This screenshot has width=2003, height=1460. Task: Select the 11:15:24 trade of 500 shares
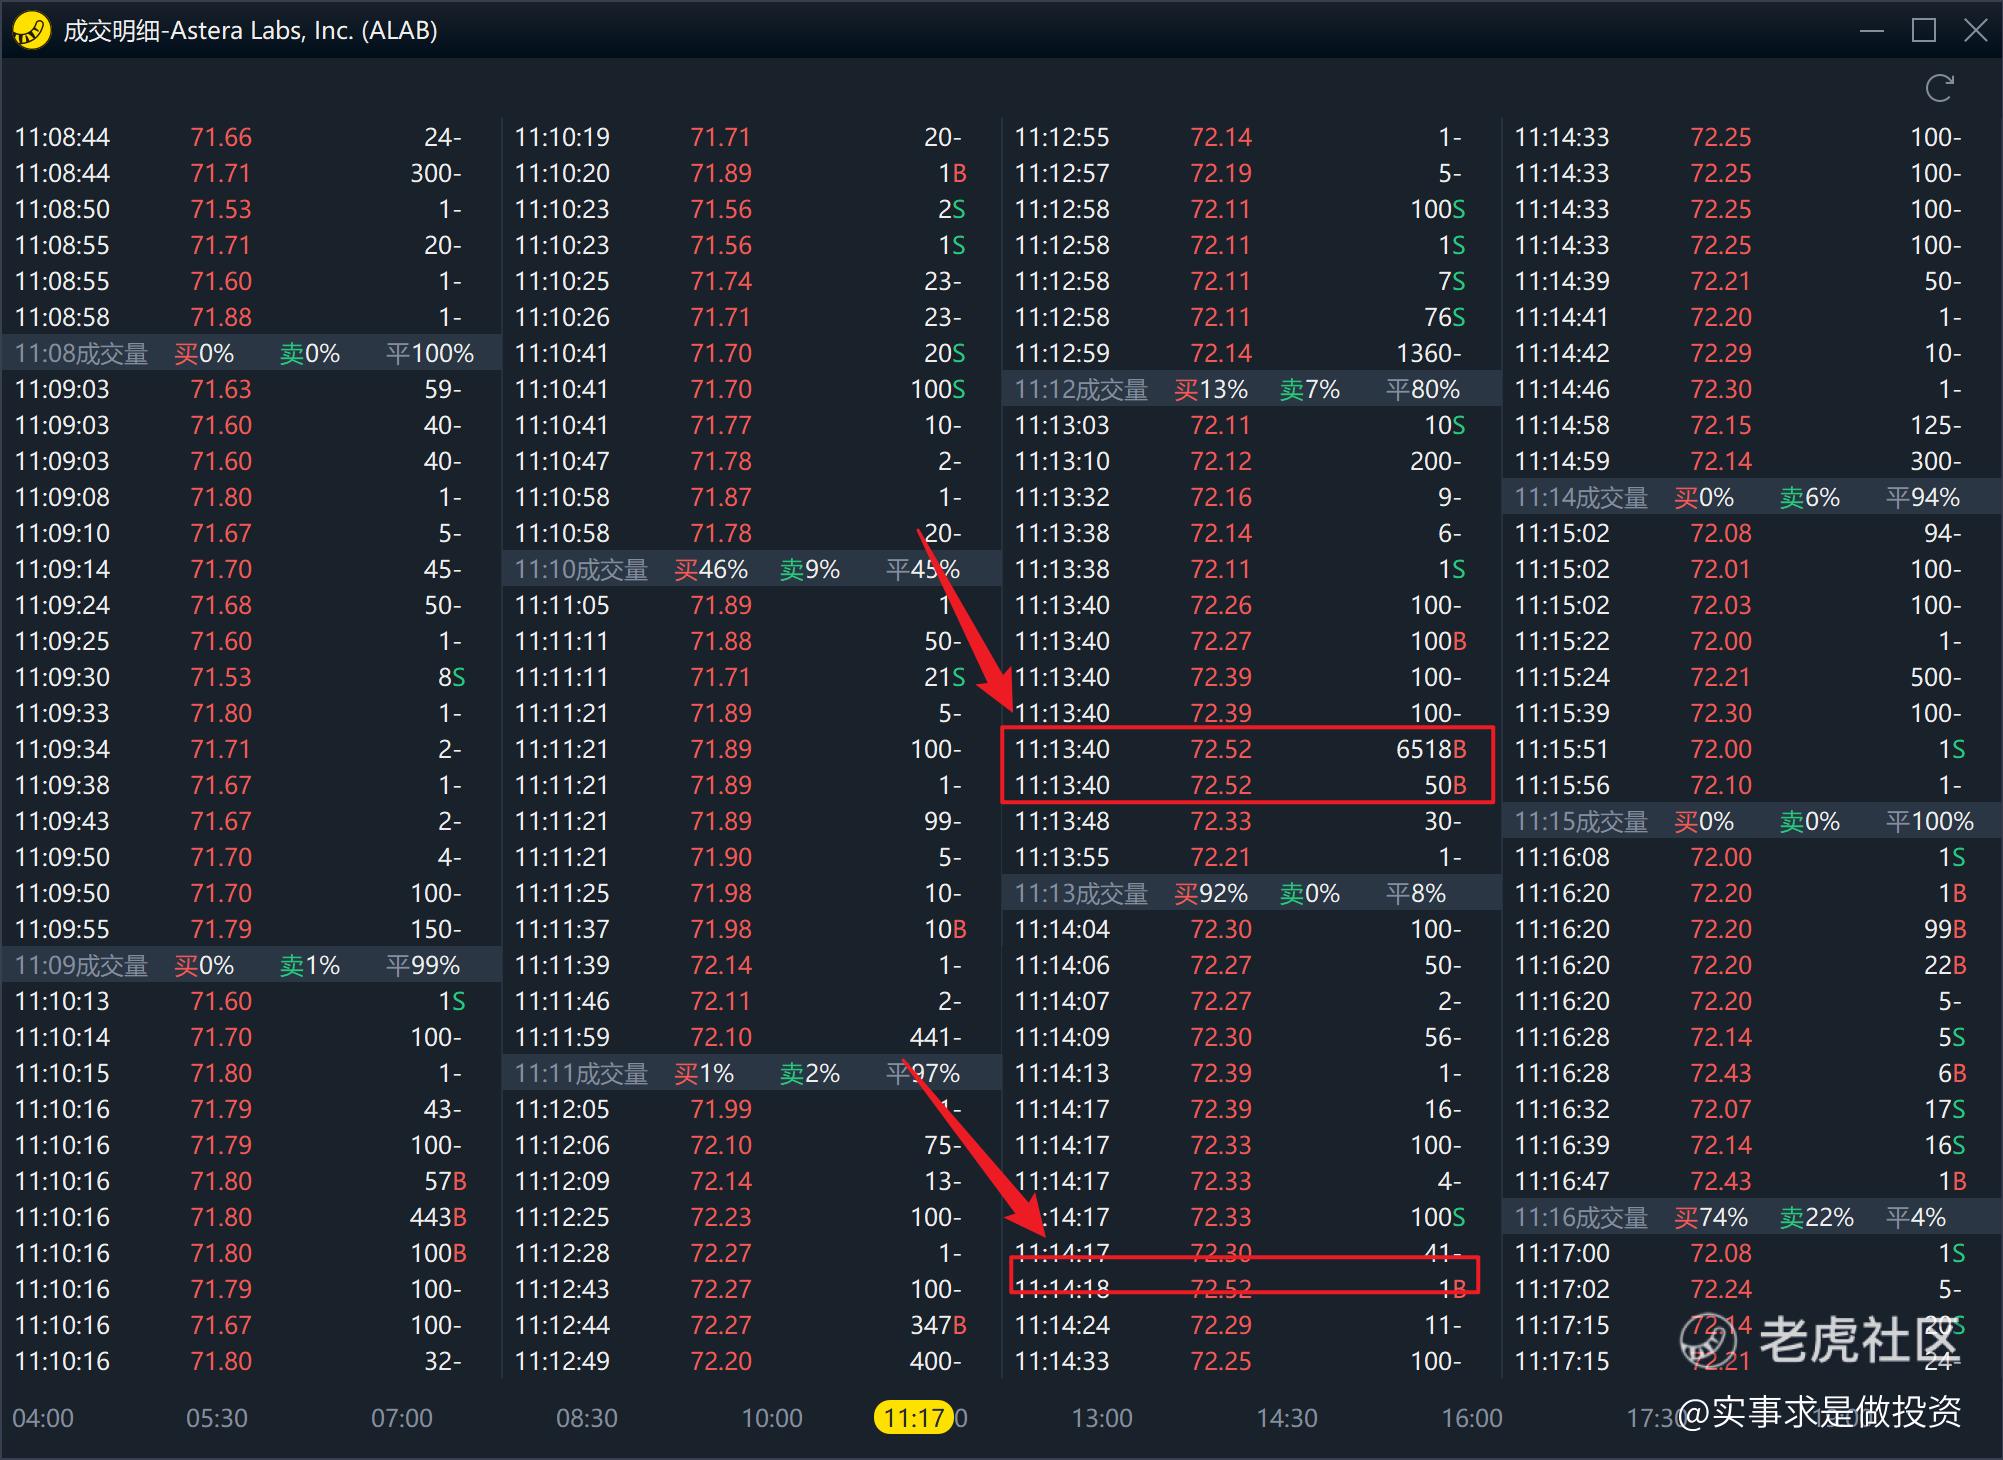tap(1751, 677)
